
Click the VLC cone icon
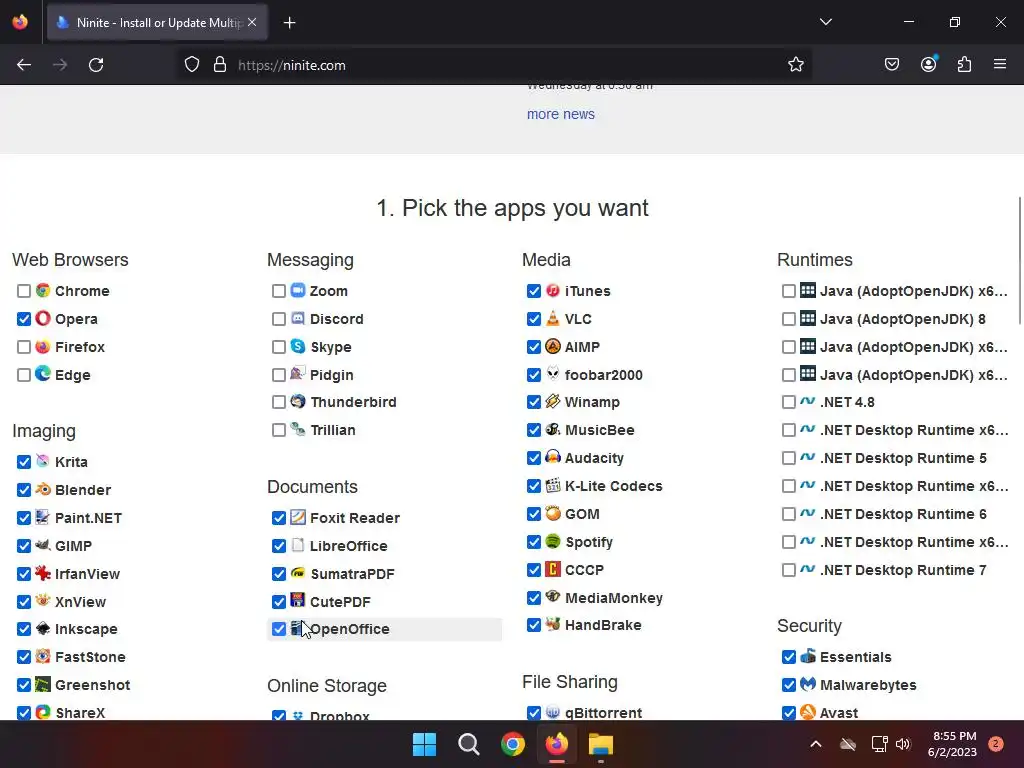click(x=553, y=319)
